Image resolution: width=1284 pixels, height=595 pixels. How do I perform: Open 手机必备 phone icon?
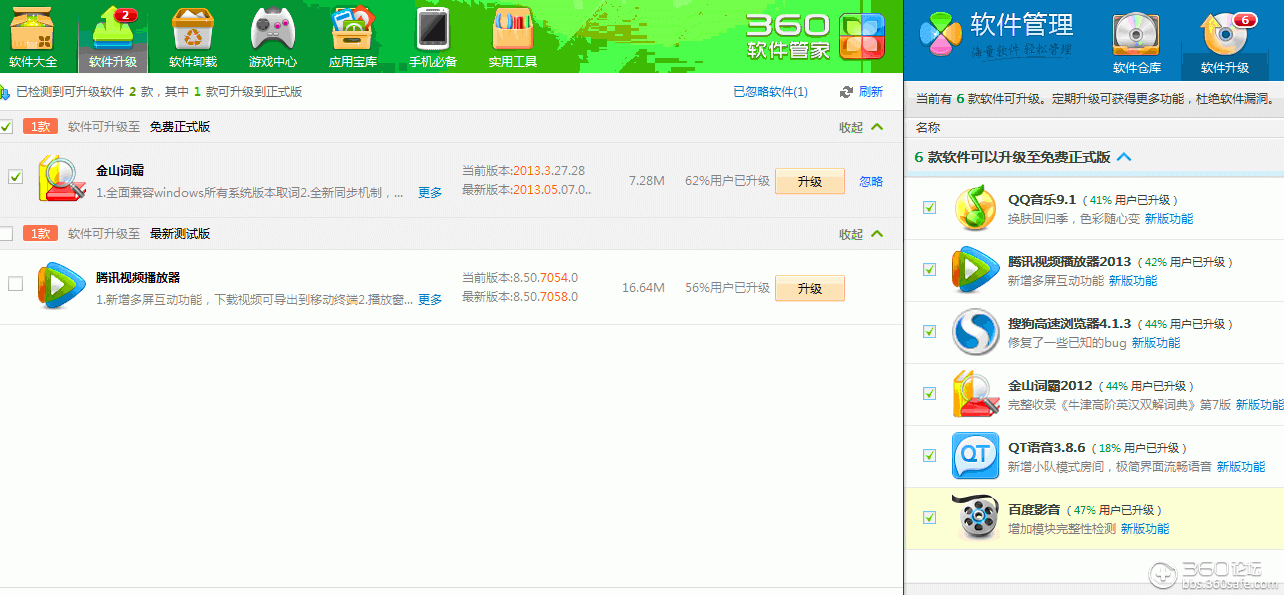pos(433,37)
